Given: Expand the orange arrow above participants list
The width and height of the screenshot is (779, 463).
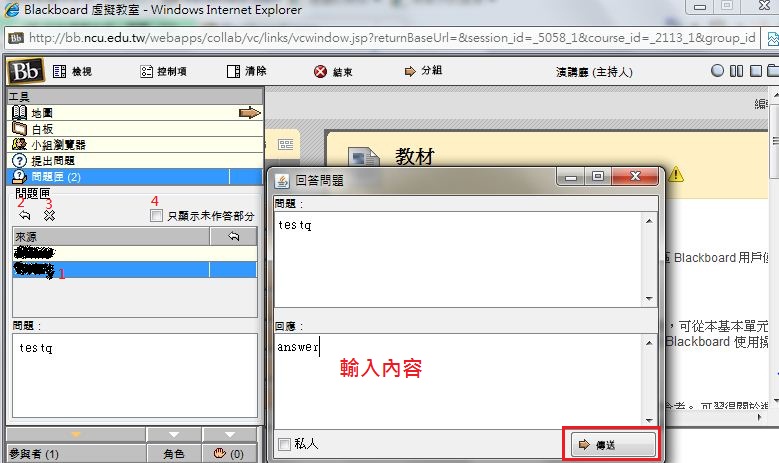Looking at the screenshot, I should point(74,434).
